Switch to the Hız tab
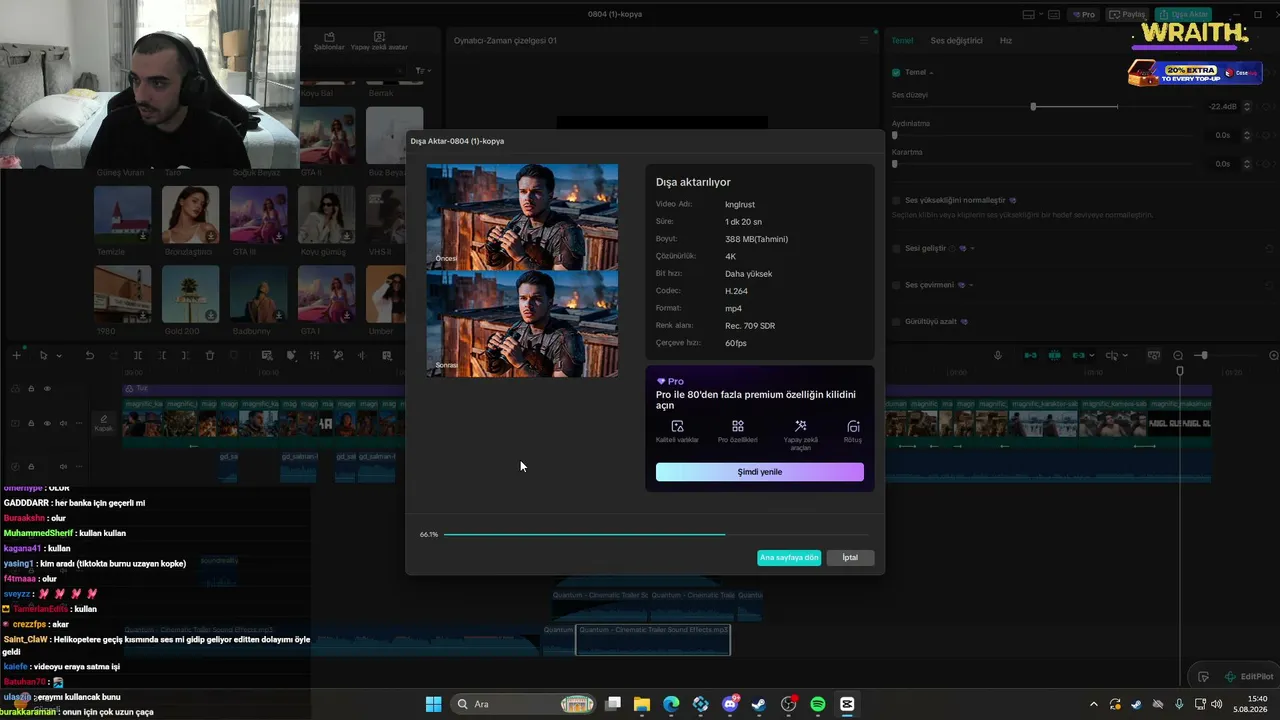Image resolution: width=1280 pixels, height=720 pixels. 1006,41
